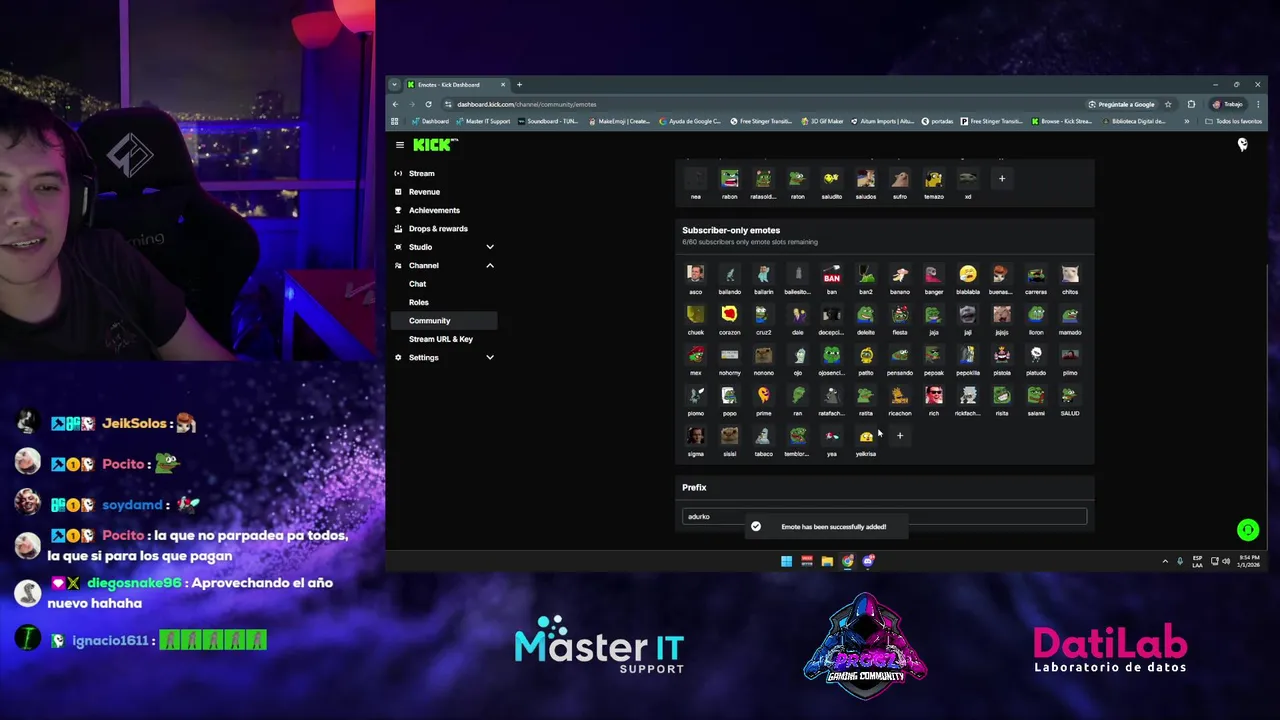Image resolution: width=1280 pixels, height=720 pixels.
Task: Select the 'ban2' emote
Action: pos(865,274)
